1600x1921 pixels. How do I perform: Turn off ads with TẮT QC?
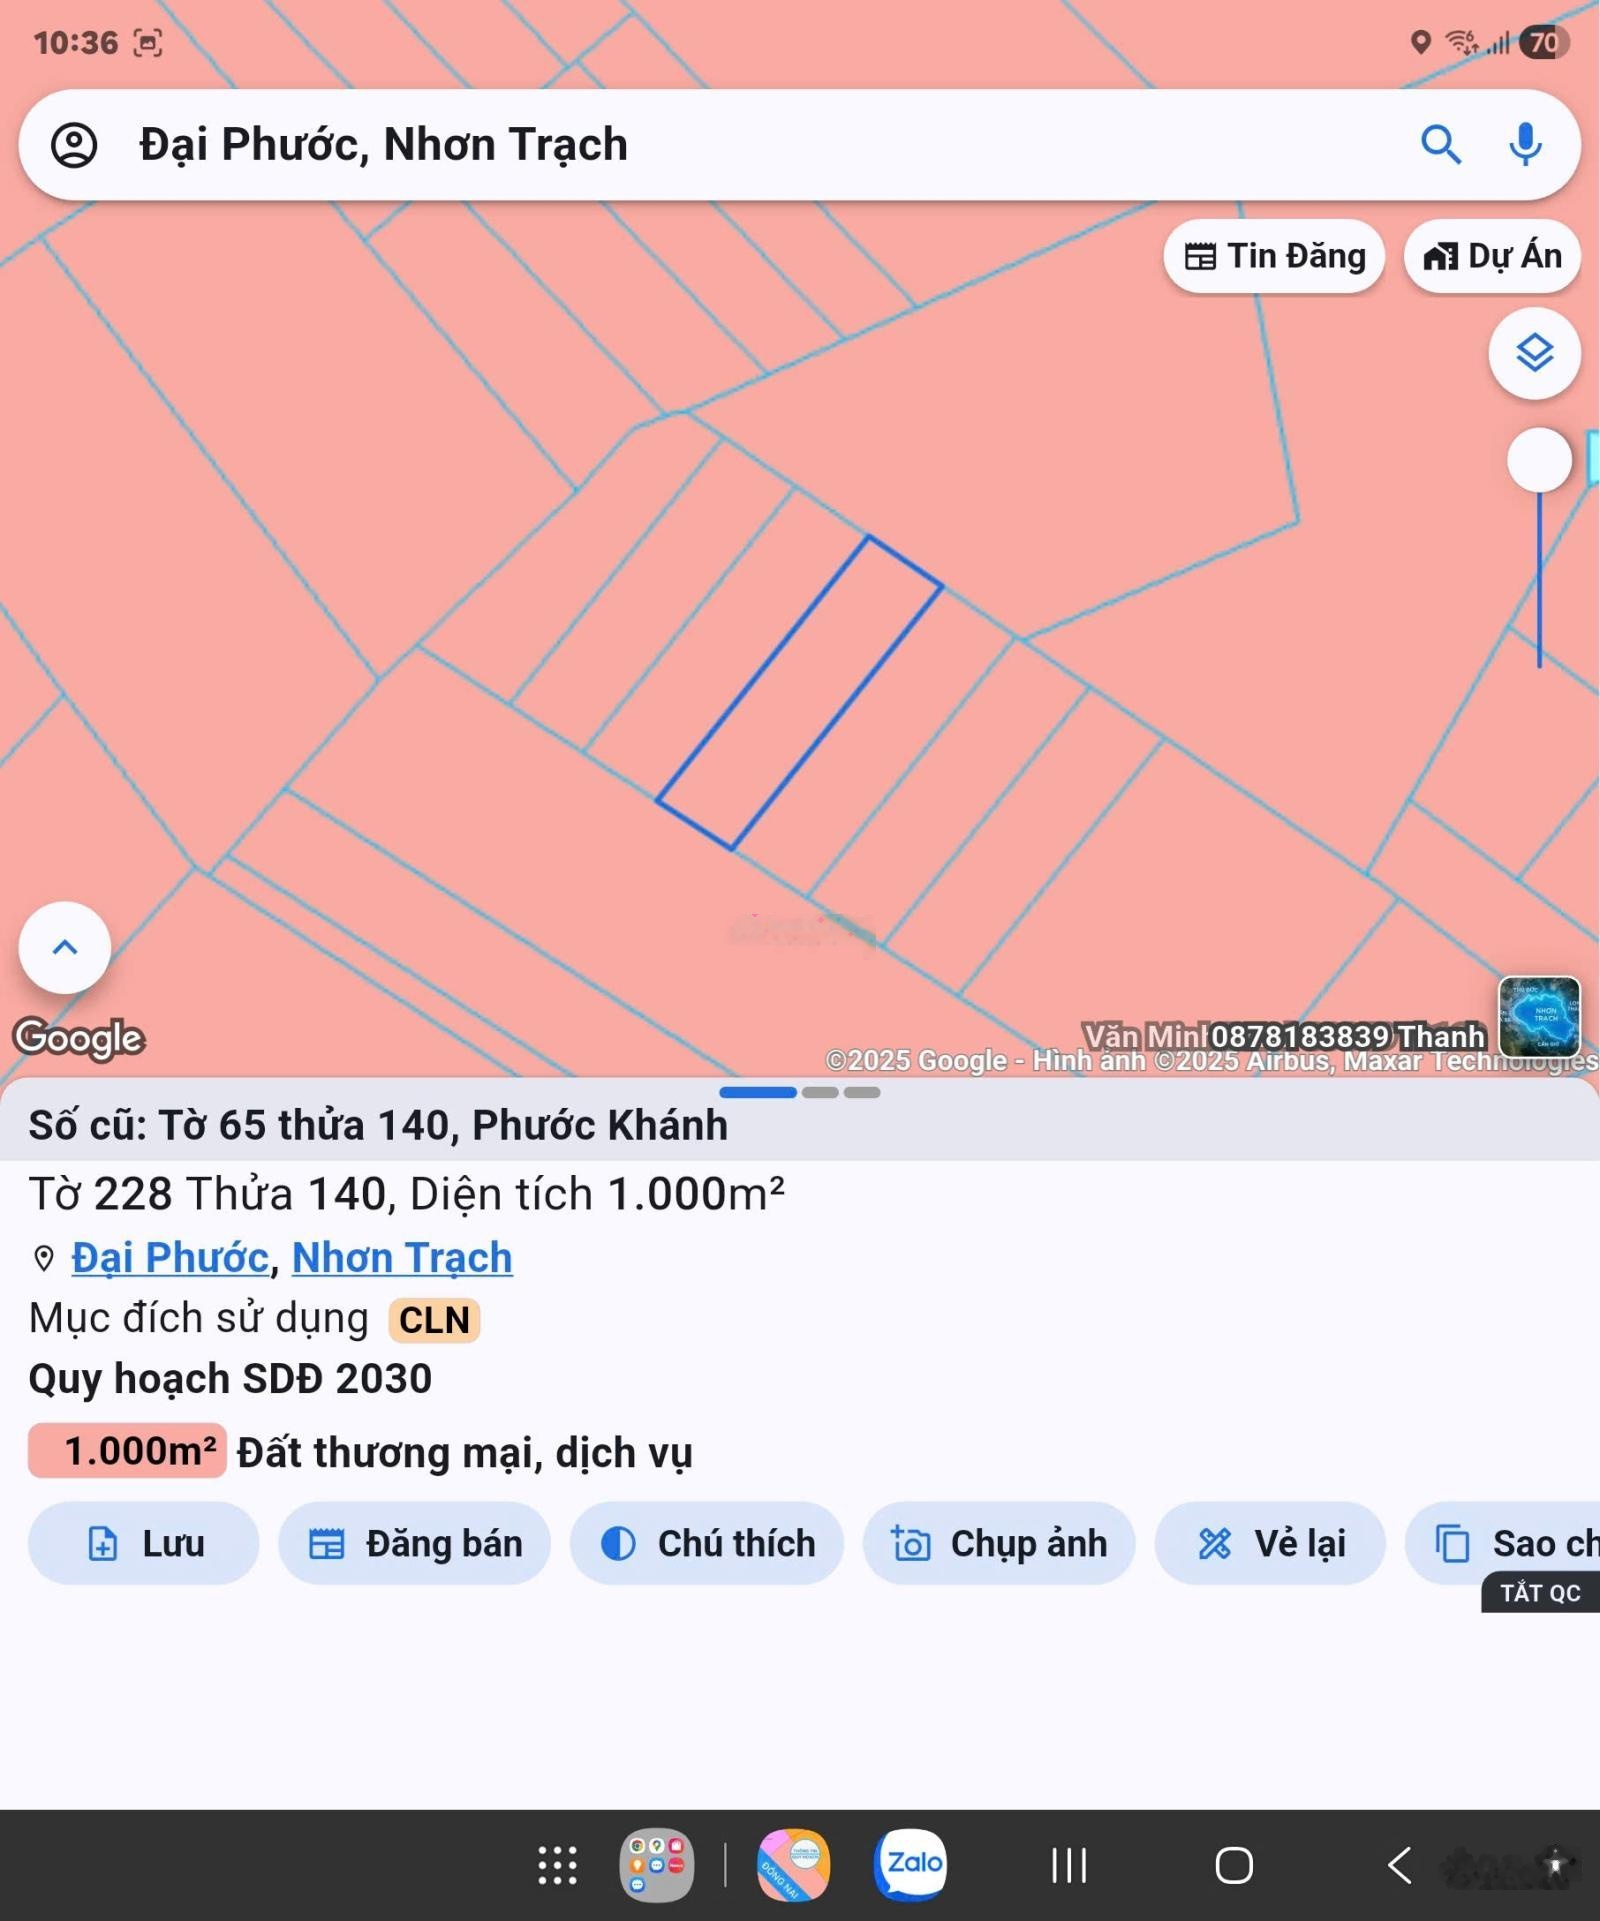tap(1539, 1593)
